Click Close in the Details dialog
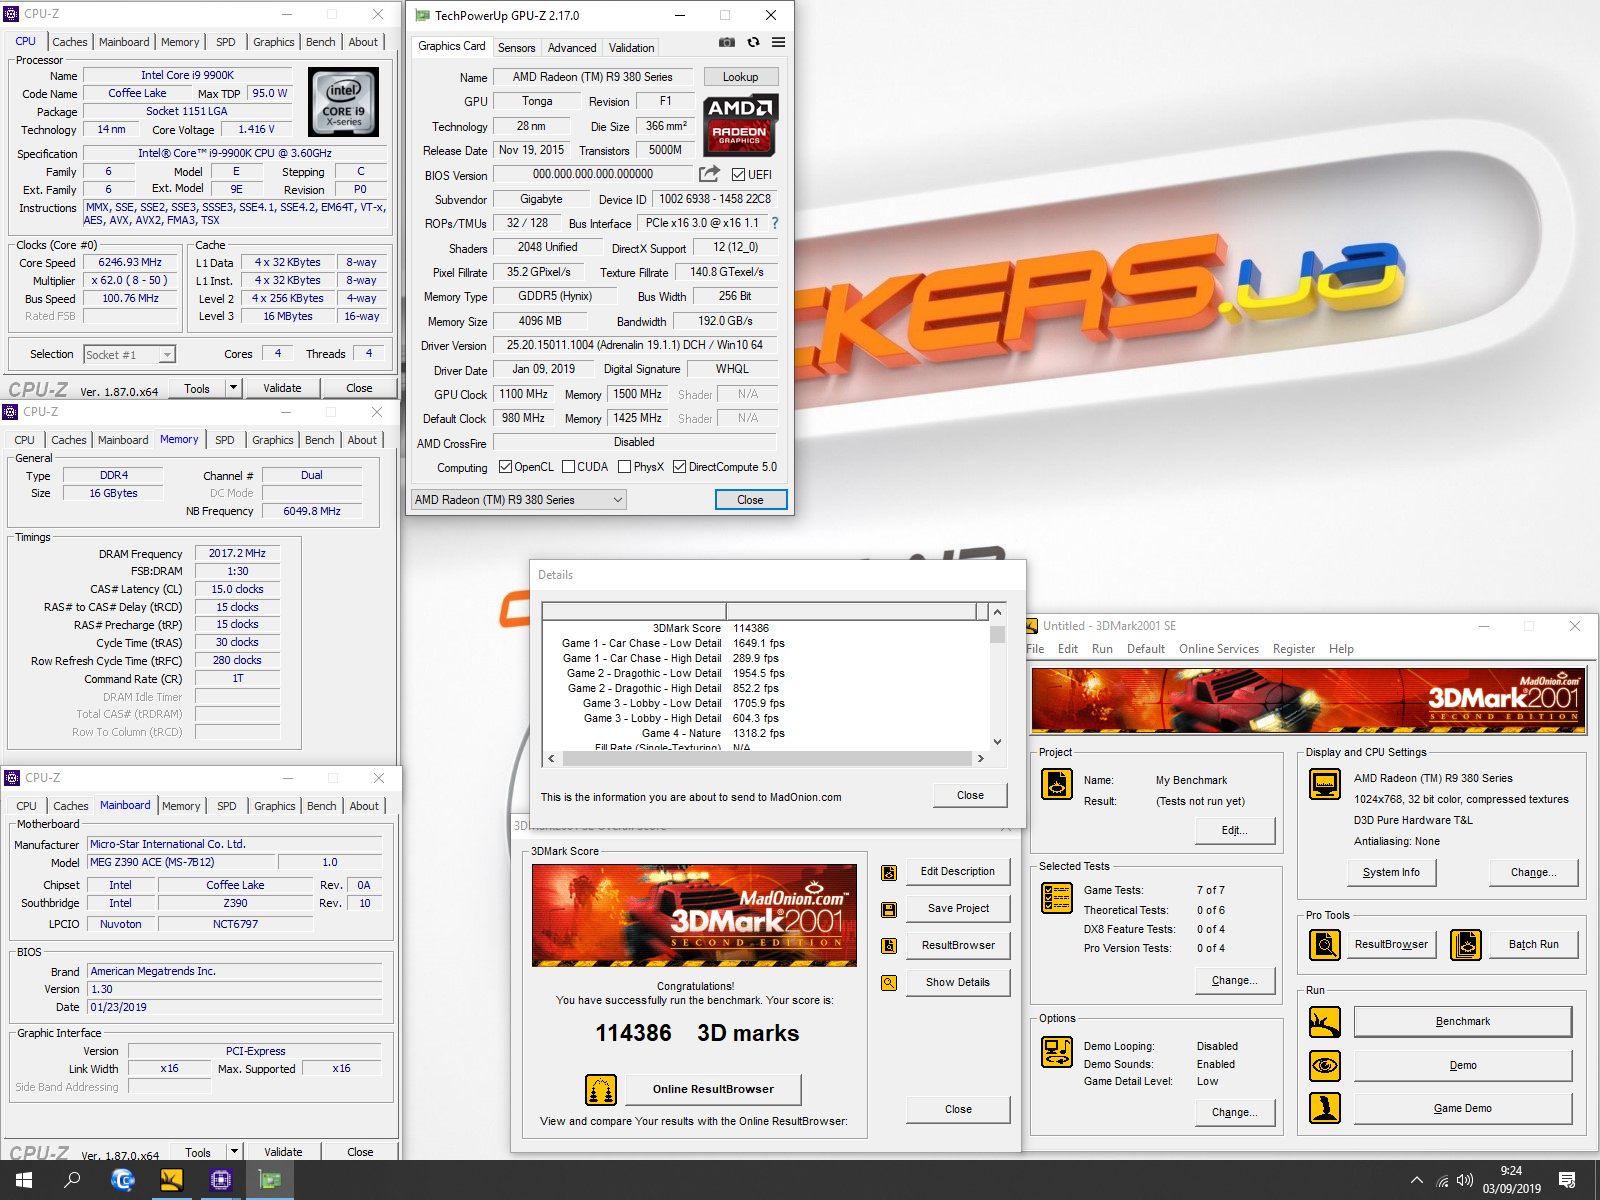1600x1200 pixels. point(970,796)
